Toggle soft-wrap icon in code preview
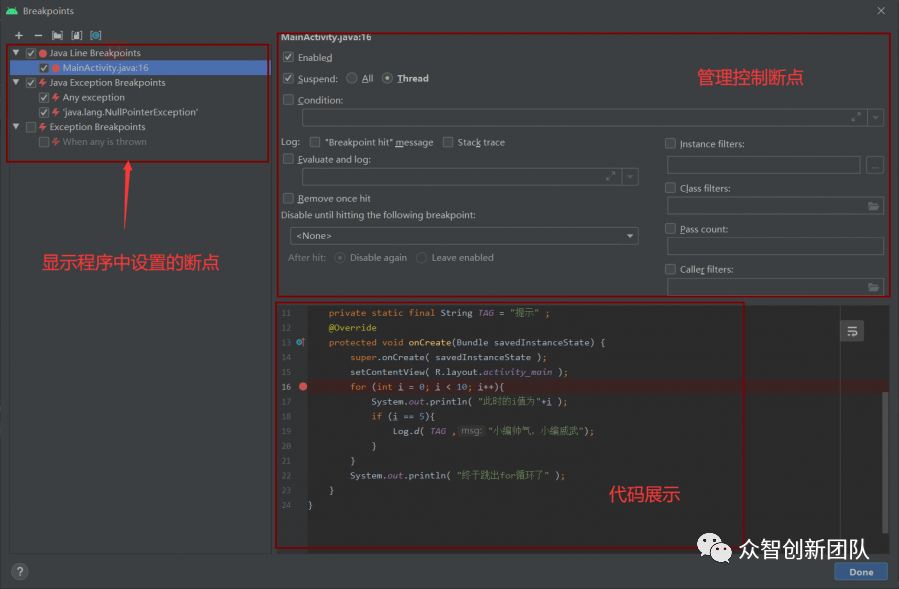This screenshot has width=899, height=589. [852, 331]
